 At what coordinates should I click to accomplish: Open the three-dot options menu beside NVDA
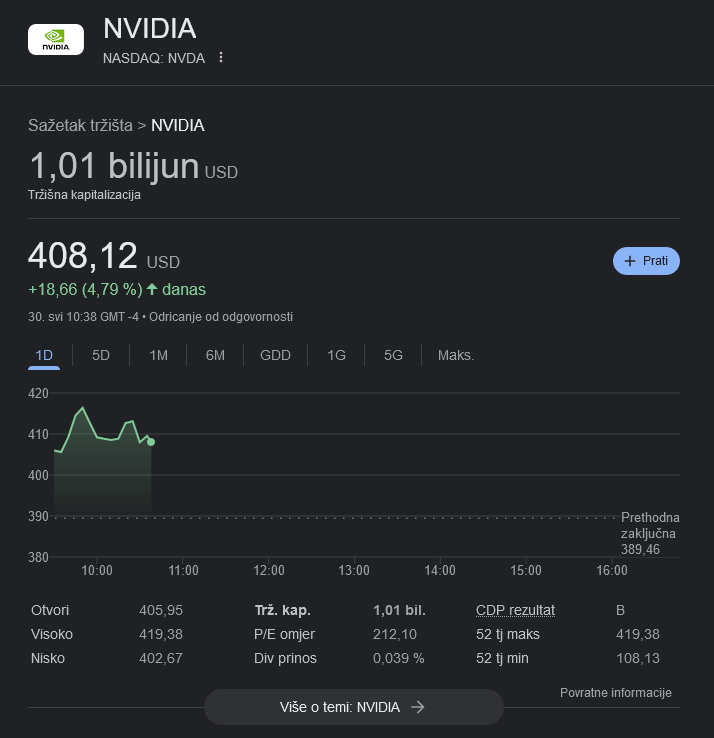coord(221,57)
